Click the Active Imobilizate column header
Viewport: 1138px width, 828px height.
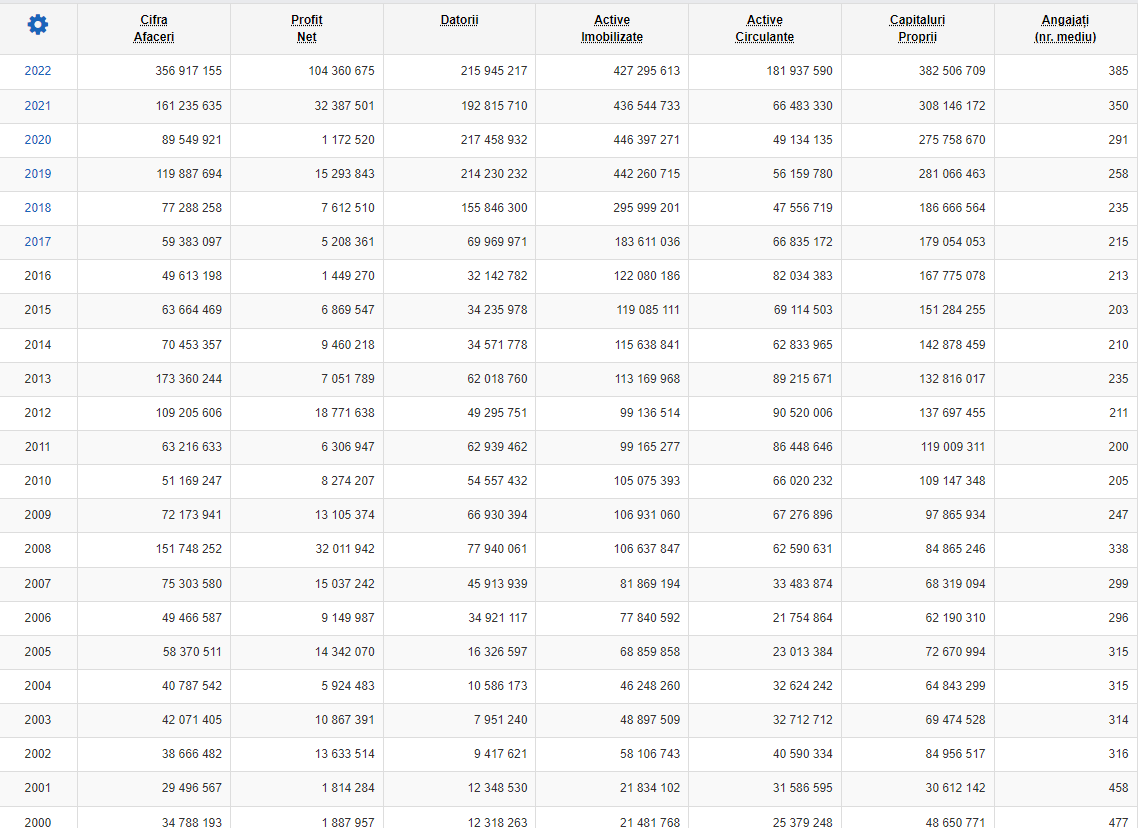(612, 28)
